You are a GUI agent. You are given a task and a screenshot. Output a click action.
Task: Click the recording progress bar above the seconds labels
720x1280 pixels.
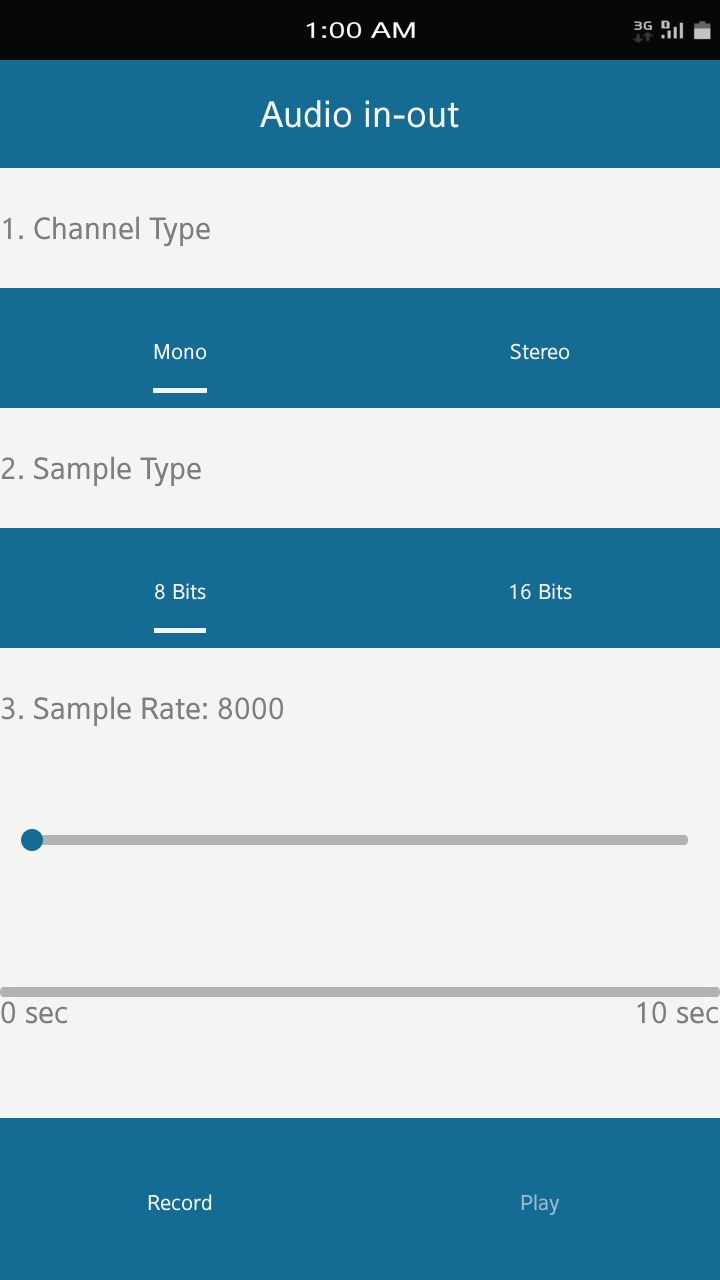pyautogui.click(x=360, y=992)
